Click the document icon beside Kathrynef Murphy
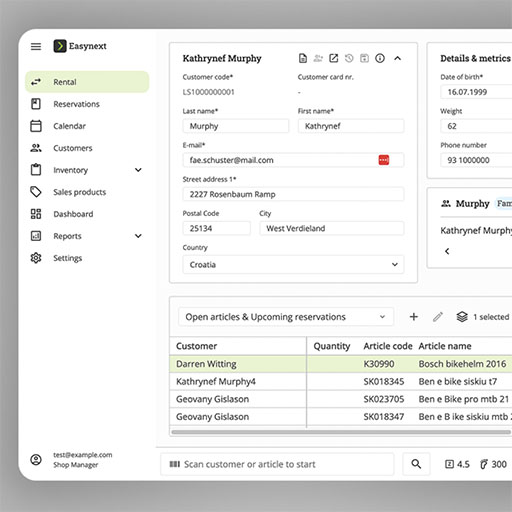Screen dimensions: 512x512 [x=303, y=58]
